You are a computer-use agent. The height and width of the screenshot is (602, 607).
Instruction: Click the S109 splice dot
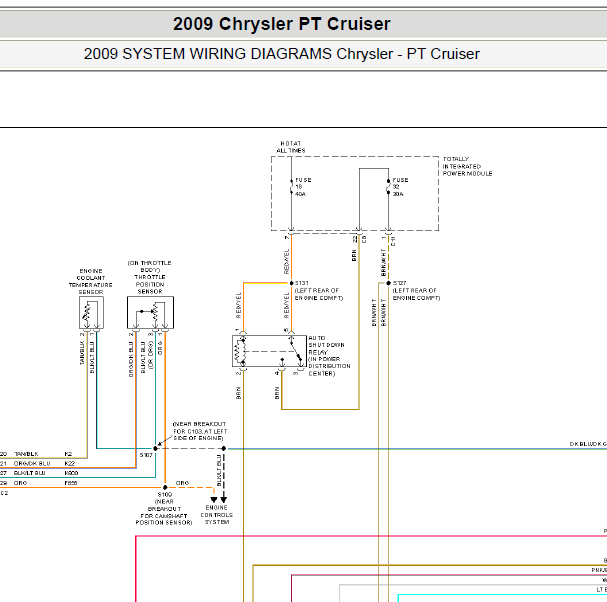point(165,487)
